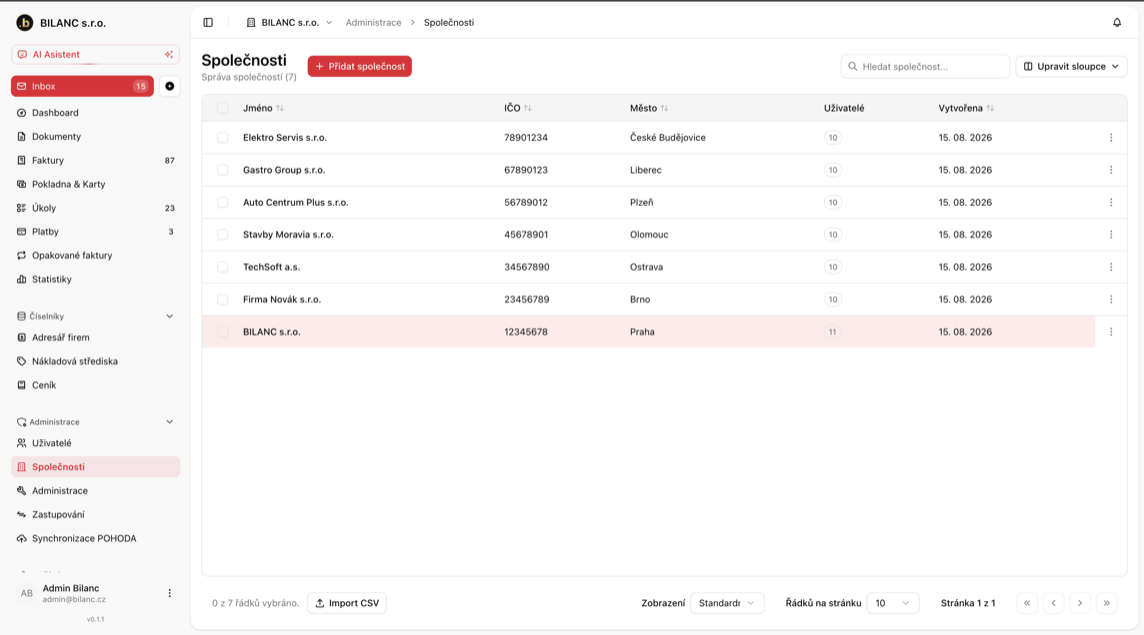1144x635 pixels.
Task: Open the Upravit sloupce dropdown
Action: (1071, 66)
